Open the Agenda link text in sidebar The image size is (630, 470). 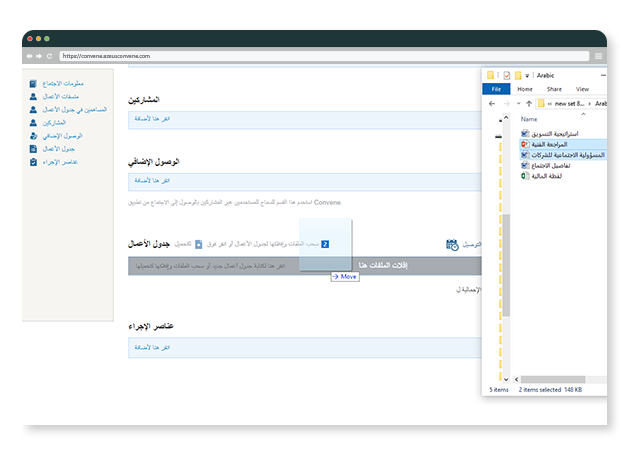click(59, 149)
